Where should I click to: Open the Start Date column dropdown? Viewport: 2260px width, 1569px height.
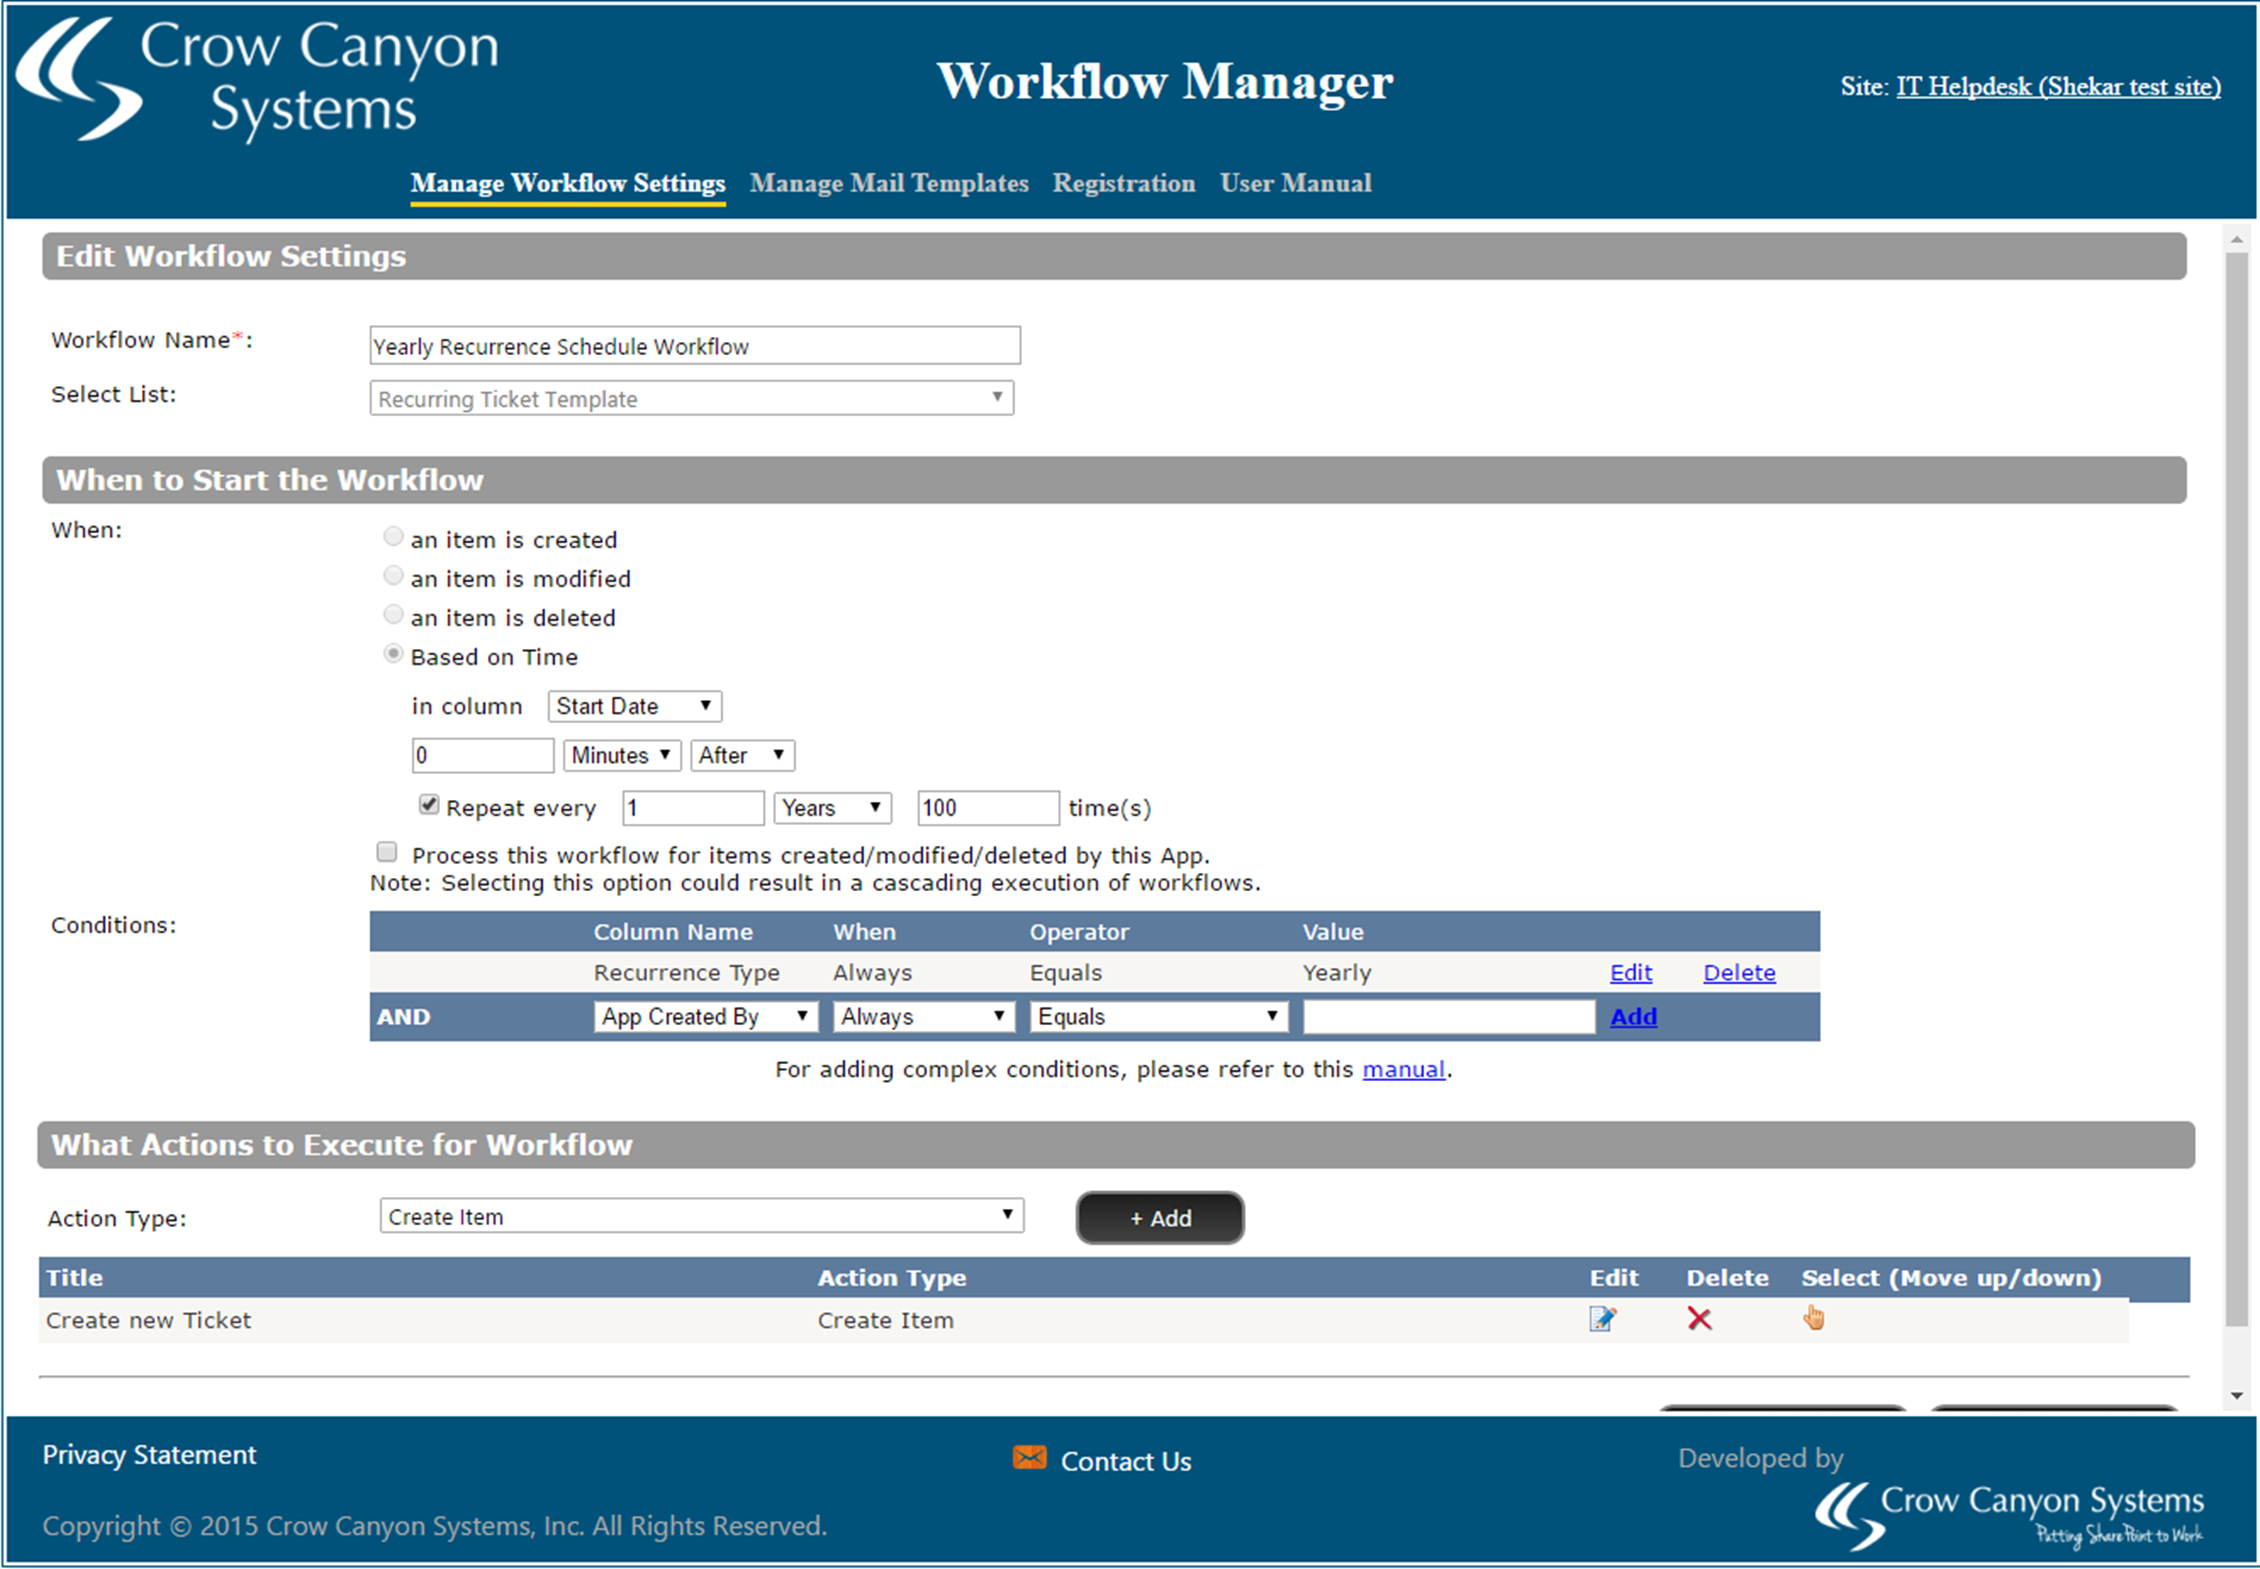pos(634,706)
